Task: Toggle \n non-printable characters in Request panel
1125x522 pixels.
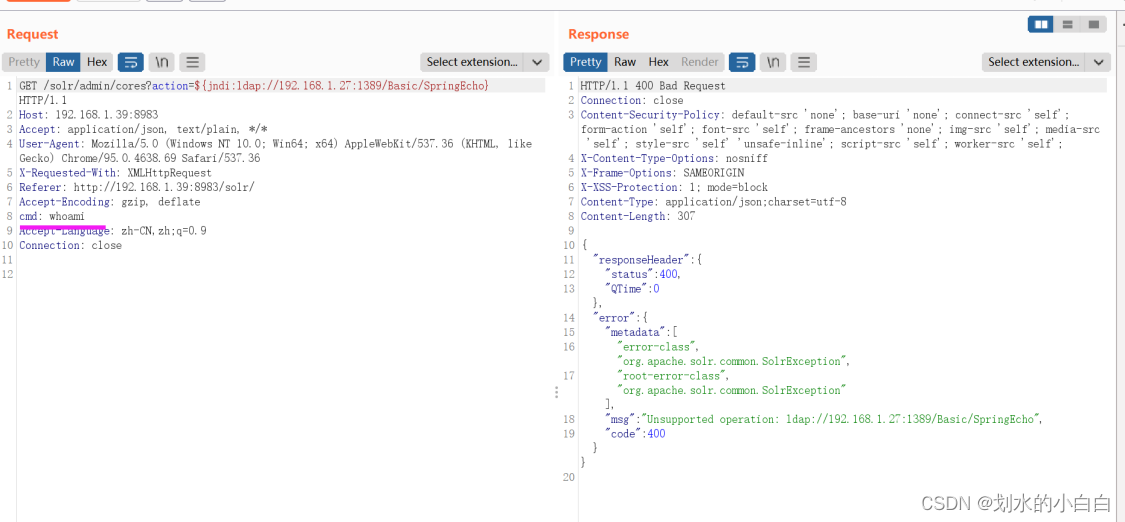Action: (161, 62)
